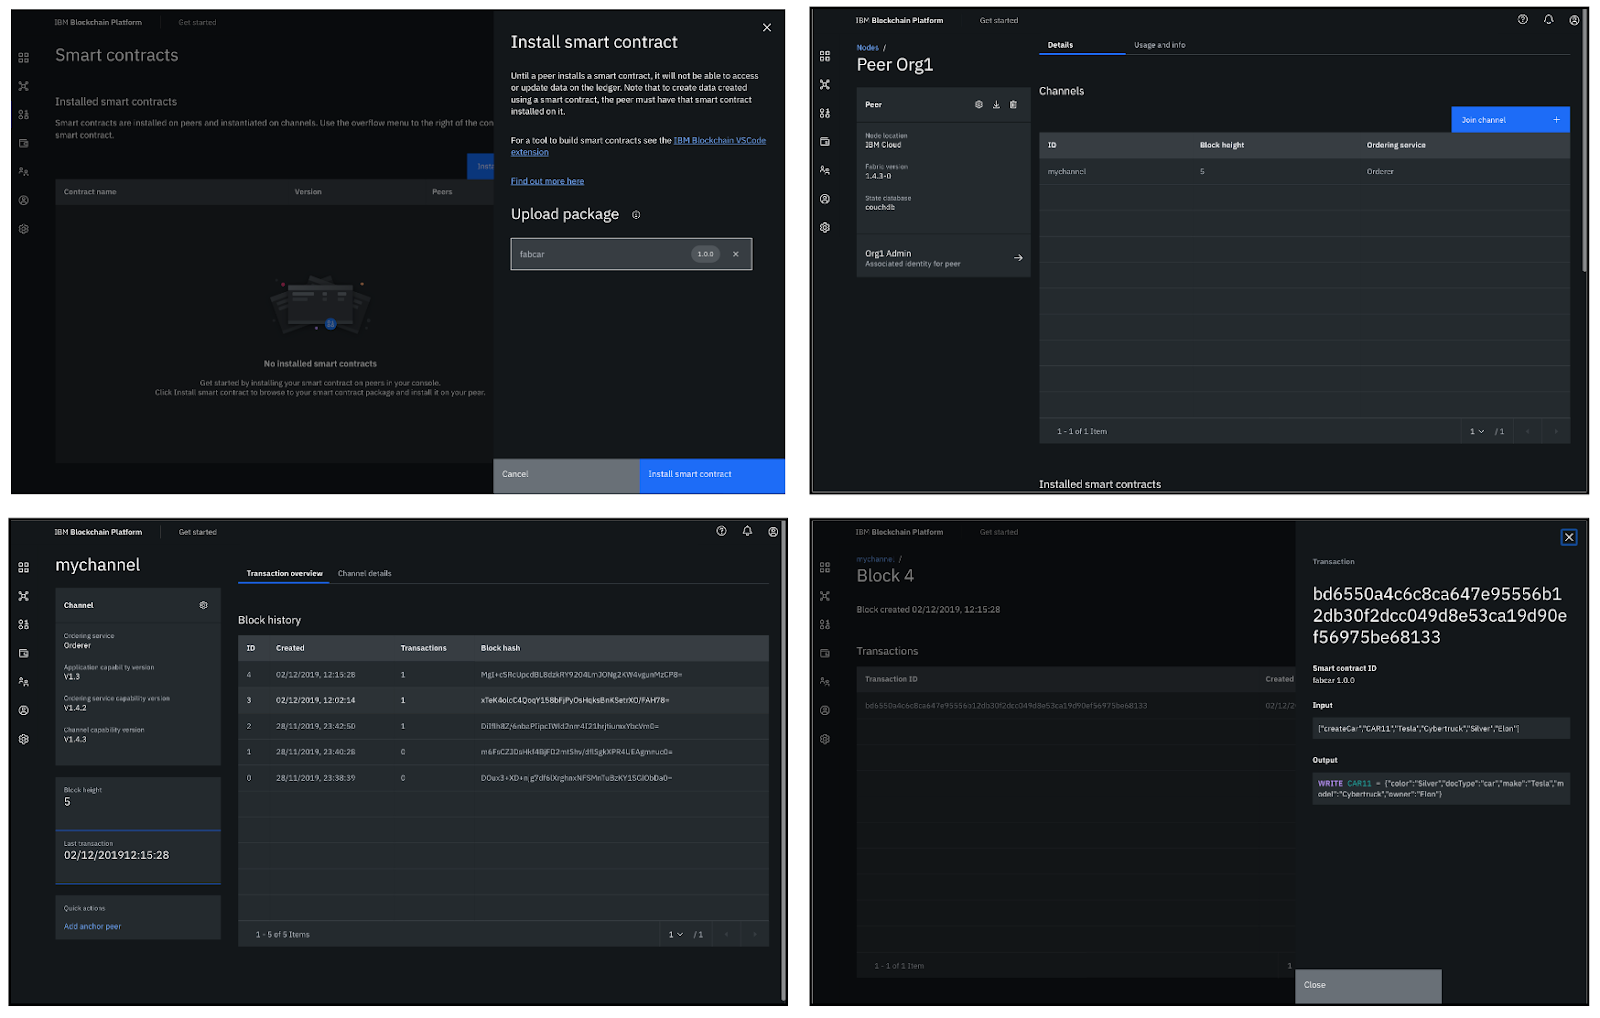Open mychannel row in Channels table
Image resolution: width=1600 pixels, height=1018 pixels.
(1304, 172)
